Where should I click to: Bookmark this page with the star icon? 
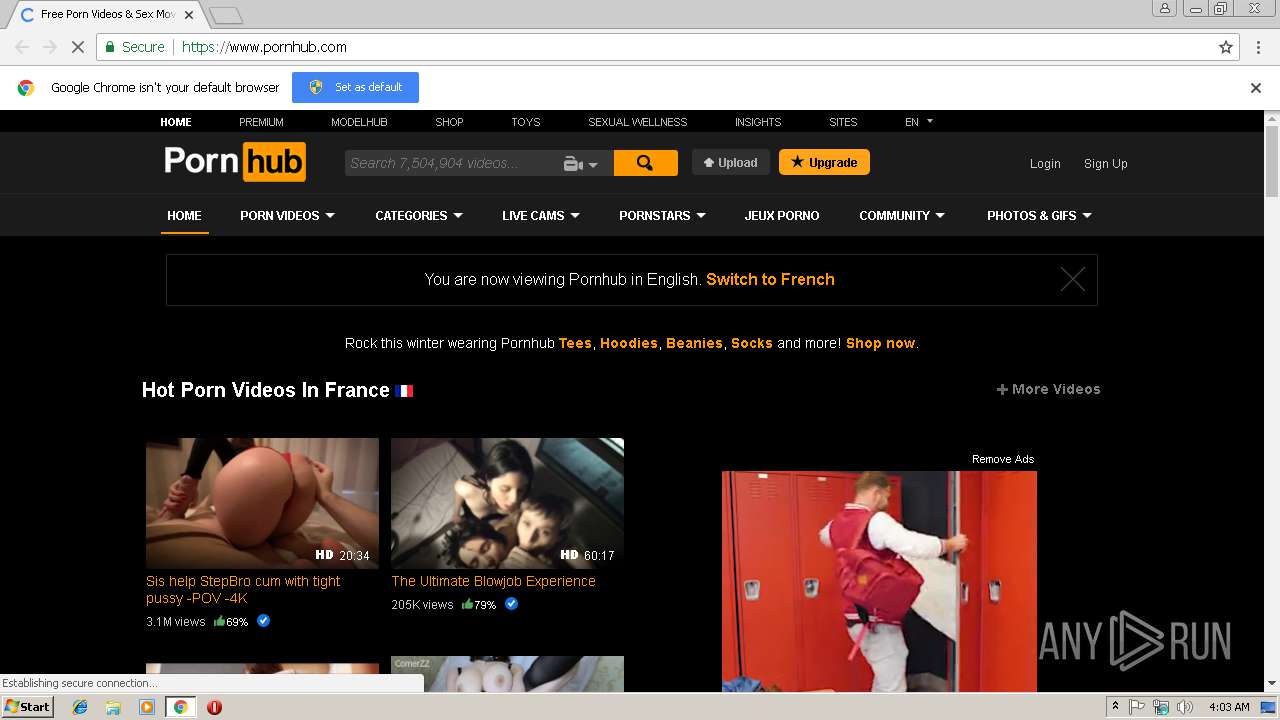coord(1226,47)
